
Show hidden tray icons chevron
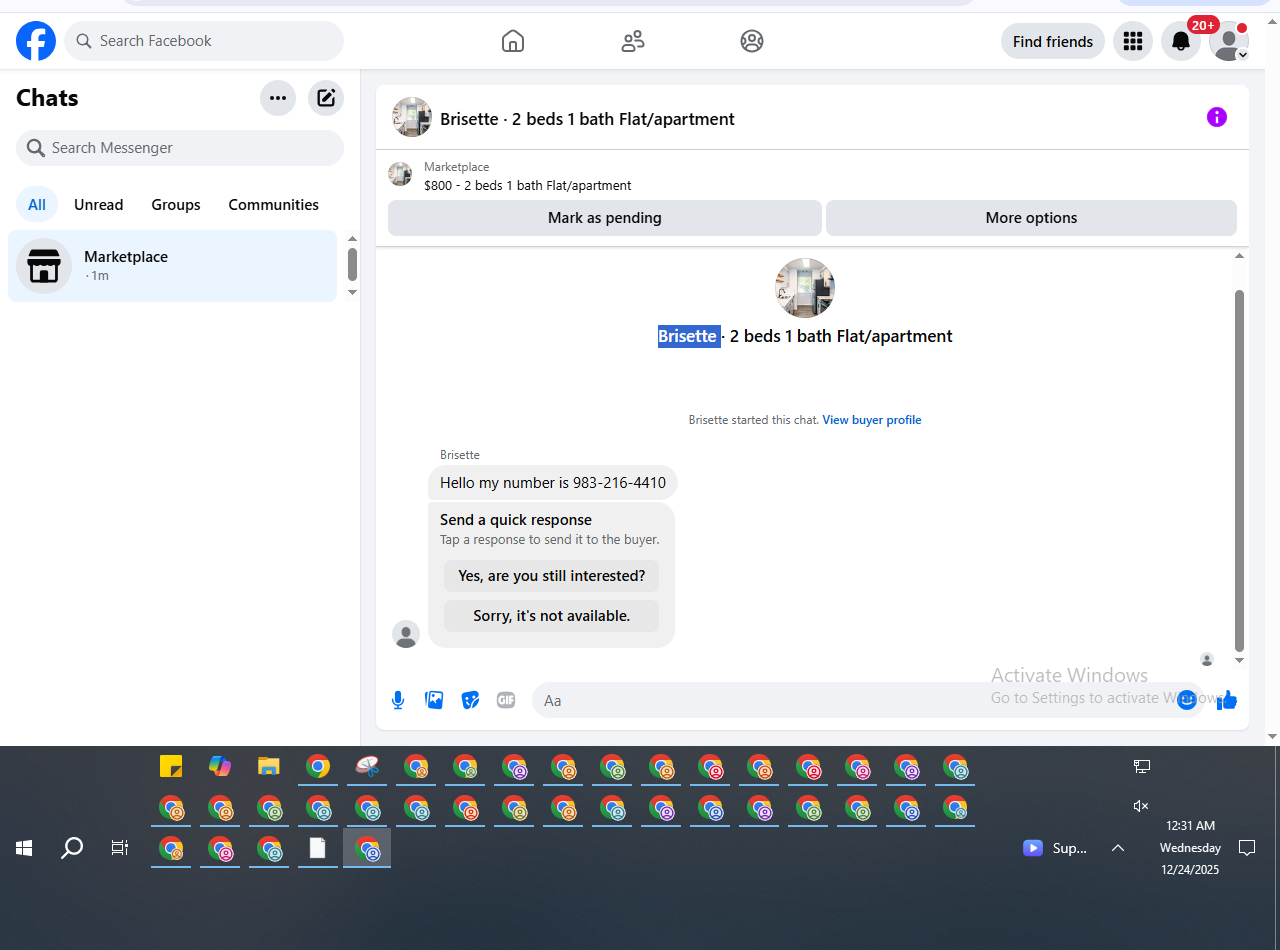pos(1118,848)
